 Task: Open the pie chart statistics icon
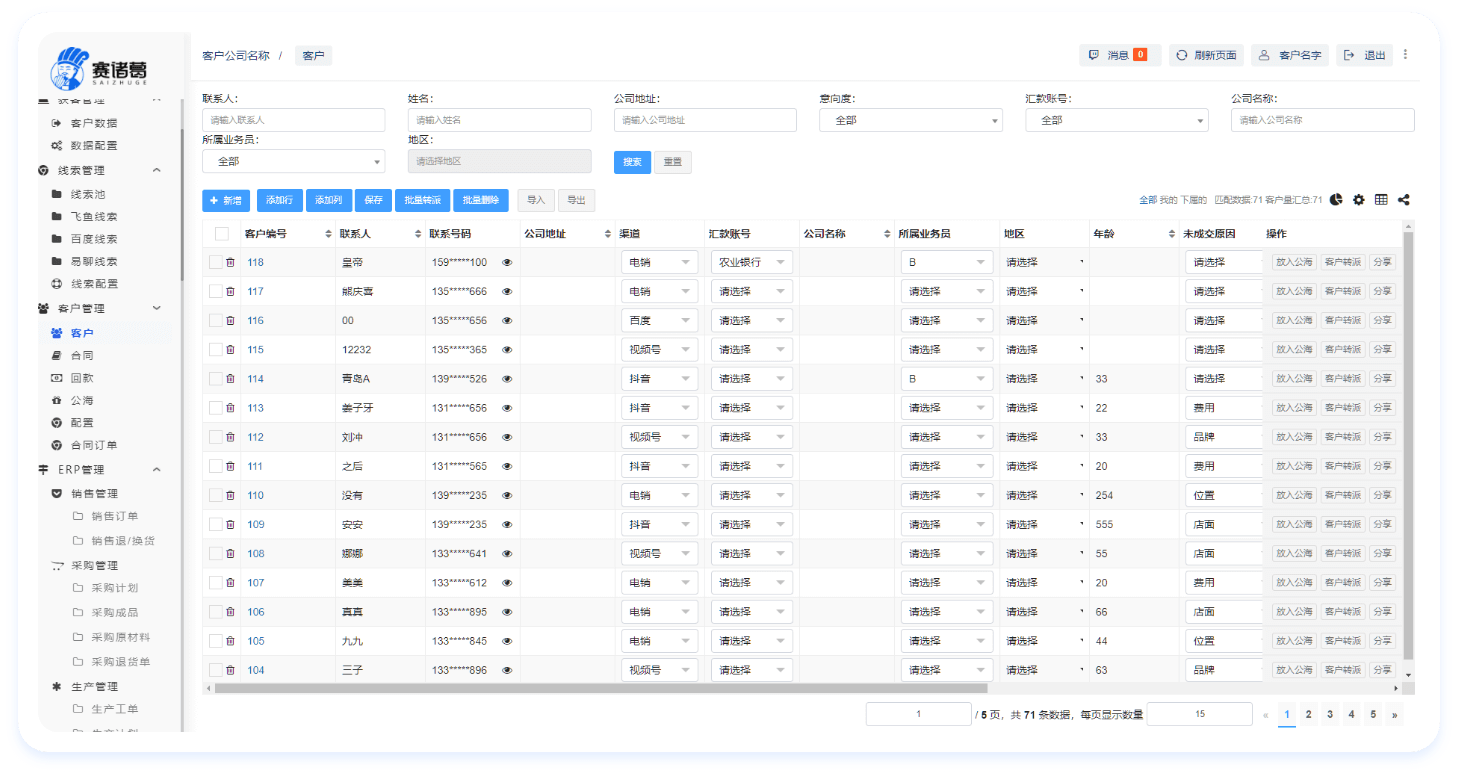(x=1336, y=200)
